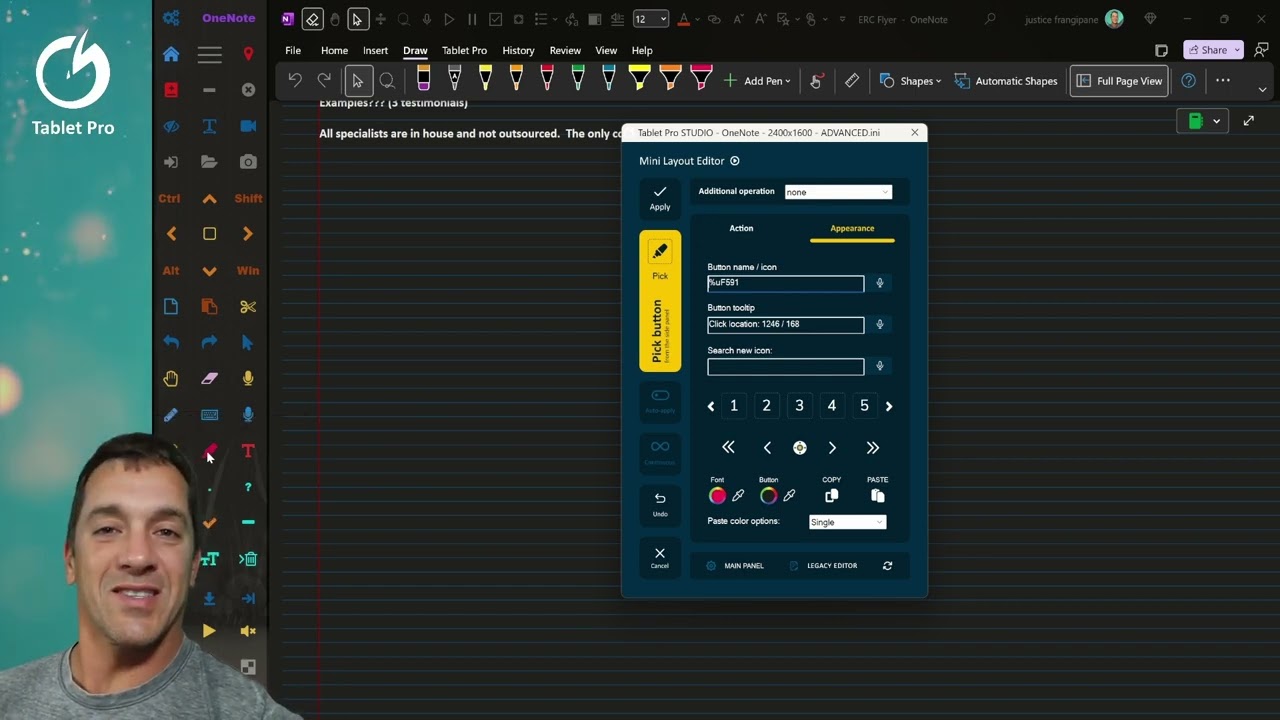Click the Button tooltip input field
This screenshot has width=1280, height=720.
(x=785, y=324)
